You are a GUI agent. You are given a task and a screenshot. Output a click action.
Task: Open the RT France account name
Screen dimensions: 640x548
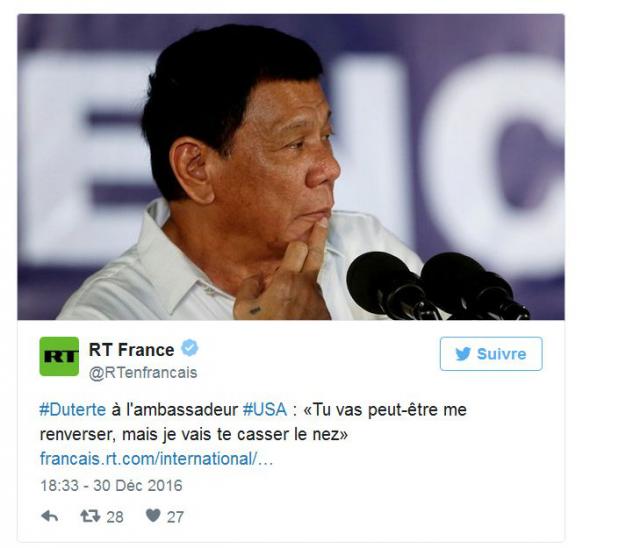tap(131, 350)
